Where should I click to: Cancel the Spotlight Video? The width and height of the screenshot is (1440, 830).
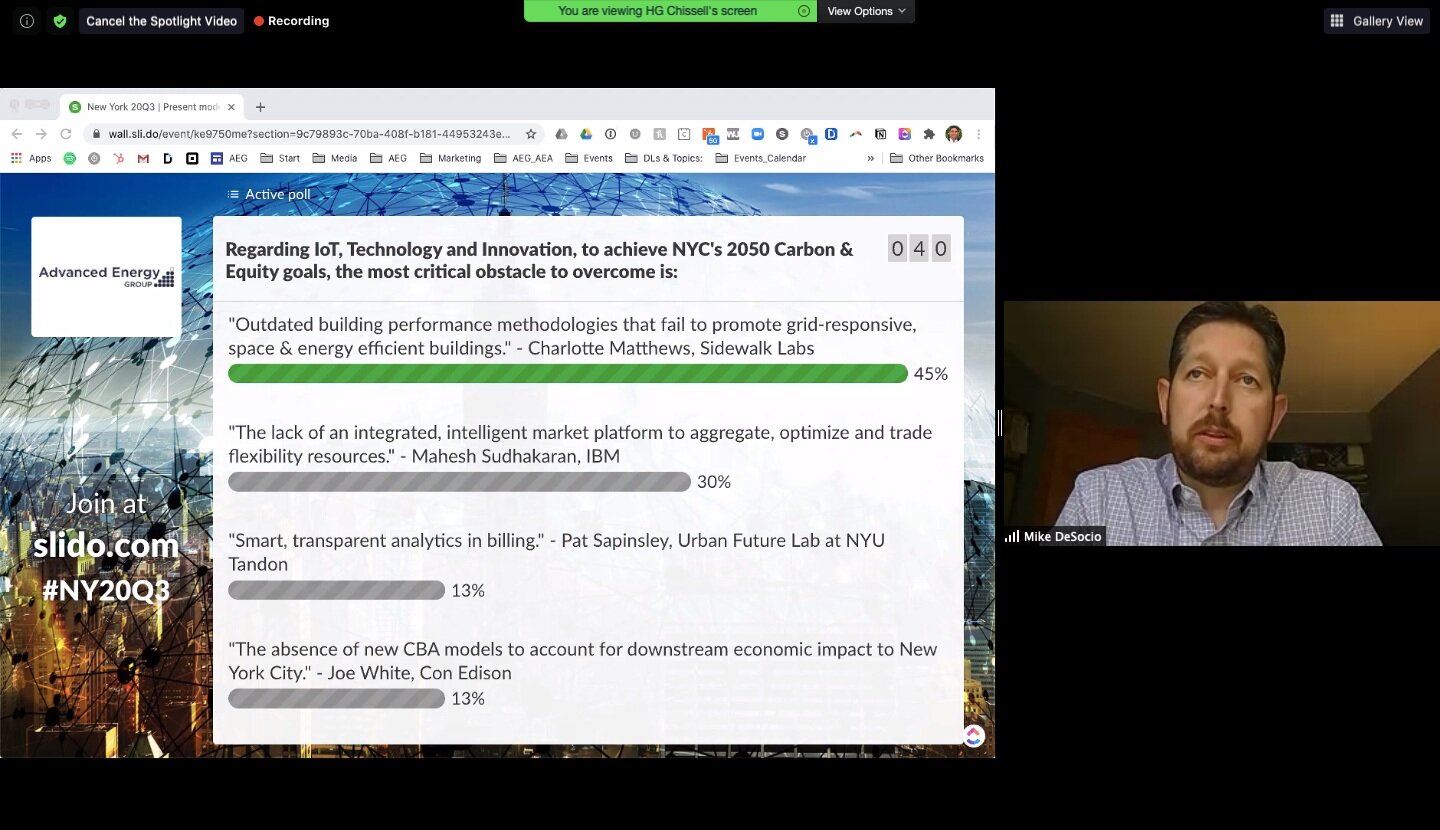[161, 21]
